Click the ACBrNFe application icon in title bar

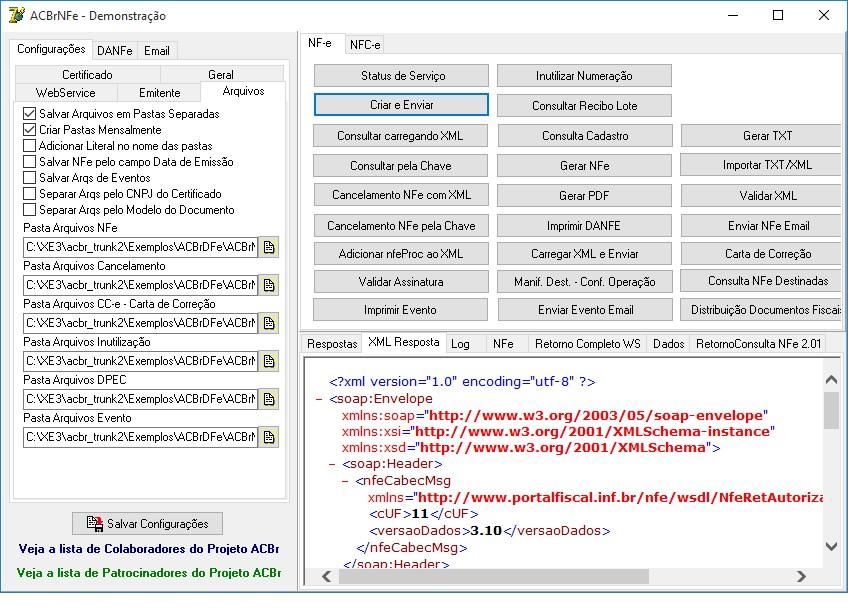coord(16,15)
